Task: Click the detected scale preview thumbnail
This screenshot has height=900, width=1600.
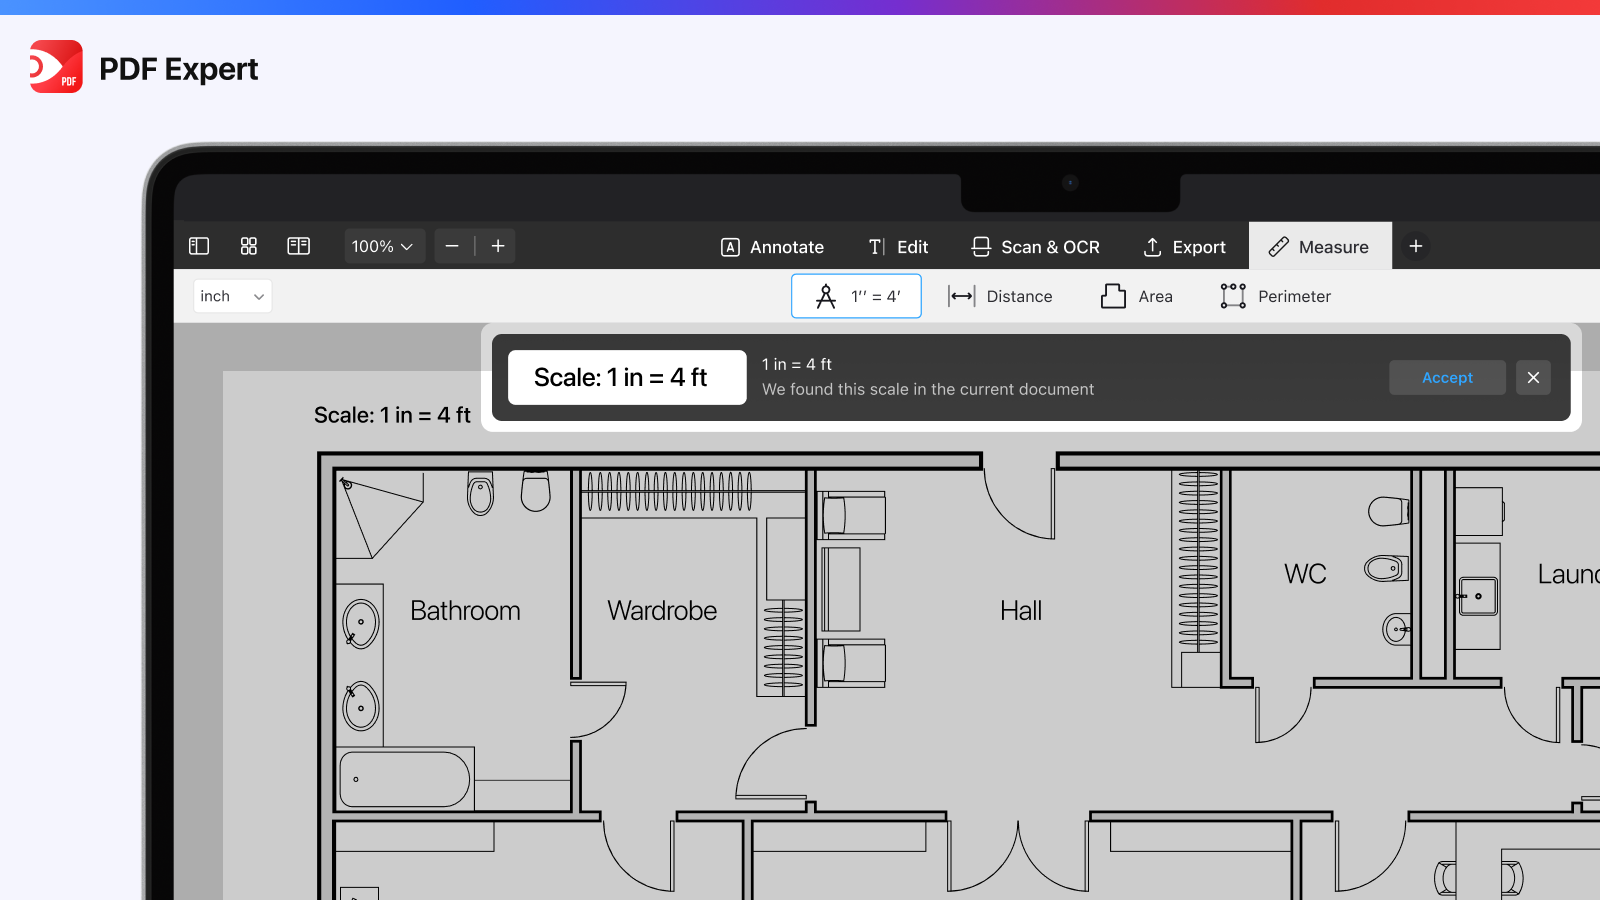Action: click(x=627, y=377)
